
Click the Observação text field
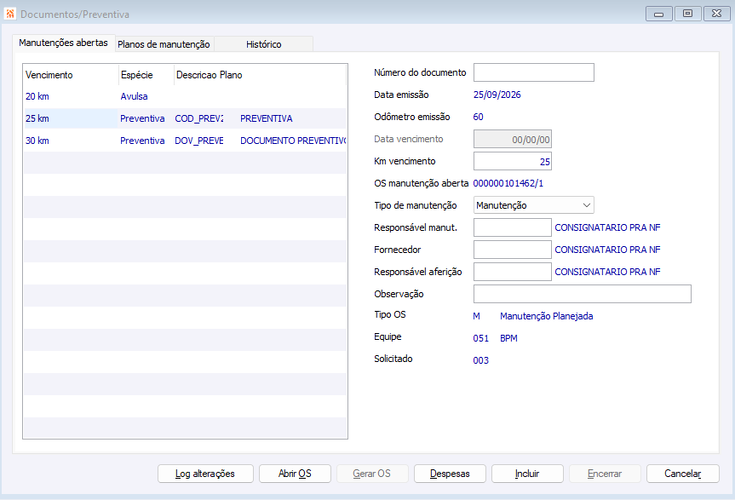(x=582, y=294)
